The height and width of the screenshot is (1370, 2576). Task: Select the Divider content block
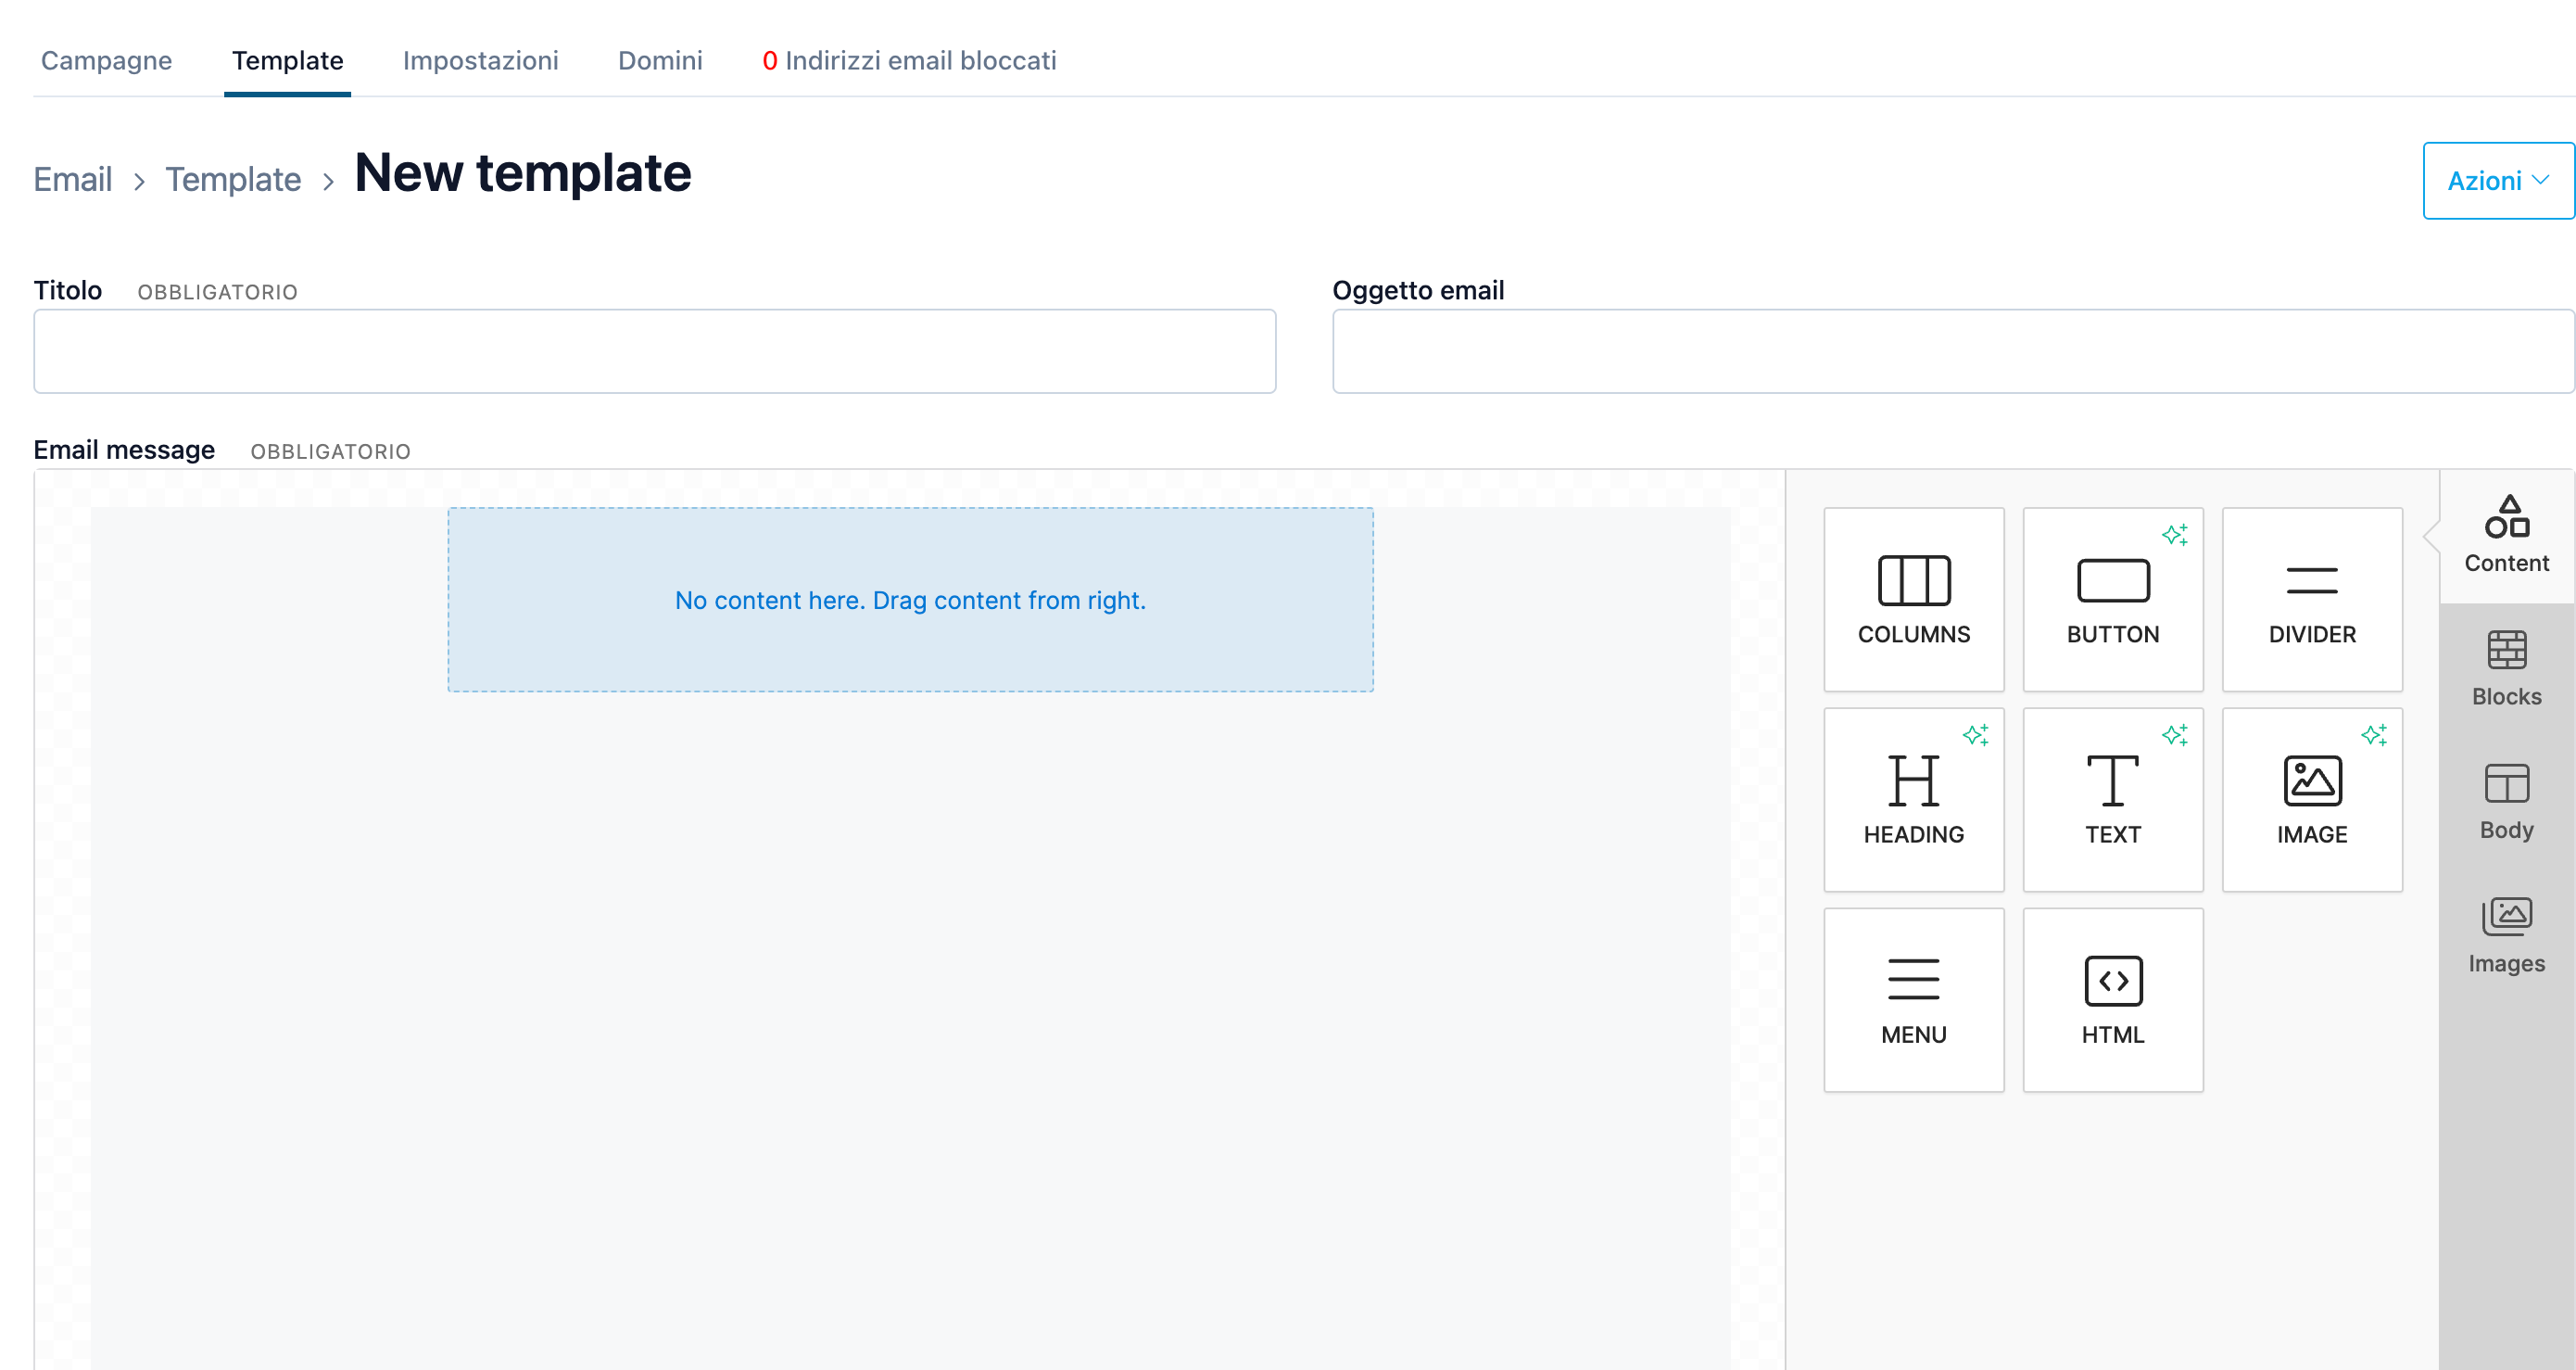(x=2311, y=599)
